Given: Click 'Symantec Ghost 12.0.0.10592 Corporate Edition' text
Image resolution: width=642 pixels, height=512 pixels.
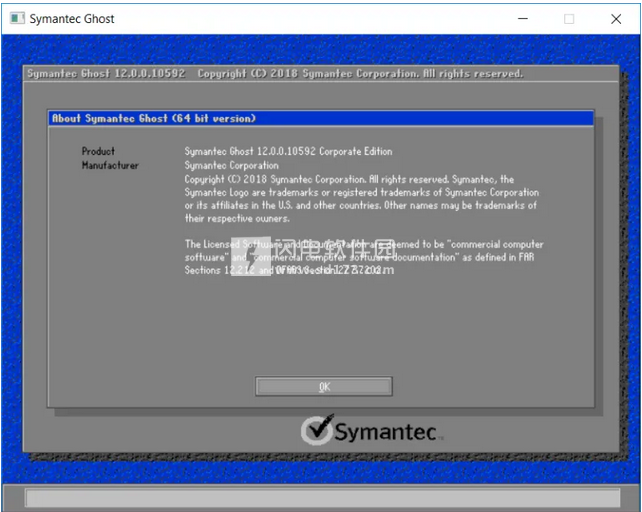Looking at the screenshot, I should click(288, 152).
